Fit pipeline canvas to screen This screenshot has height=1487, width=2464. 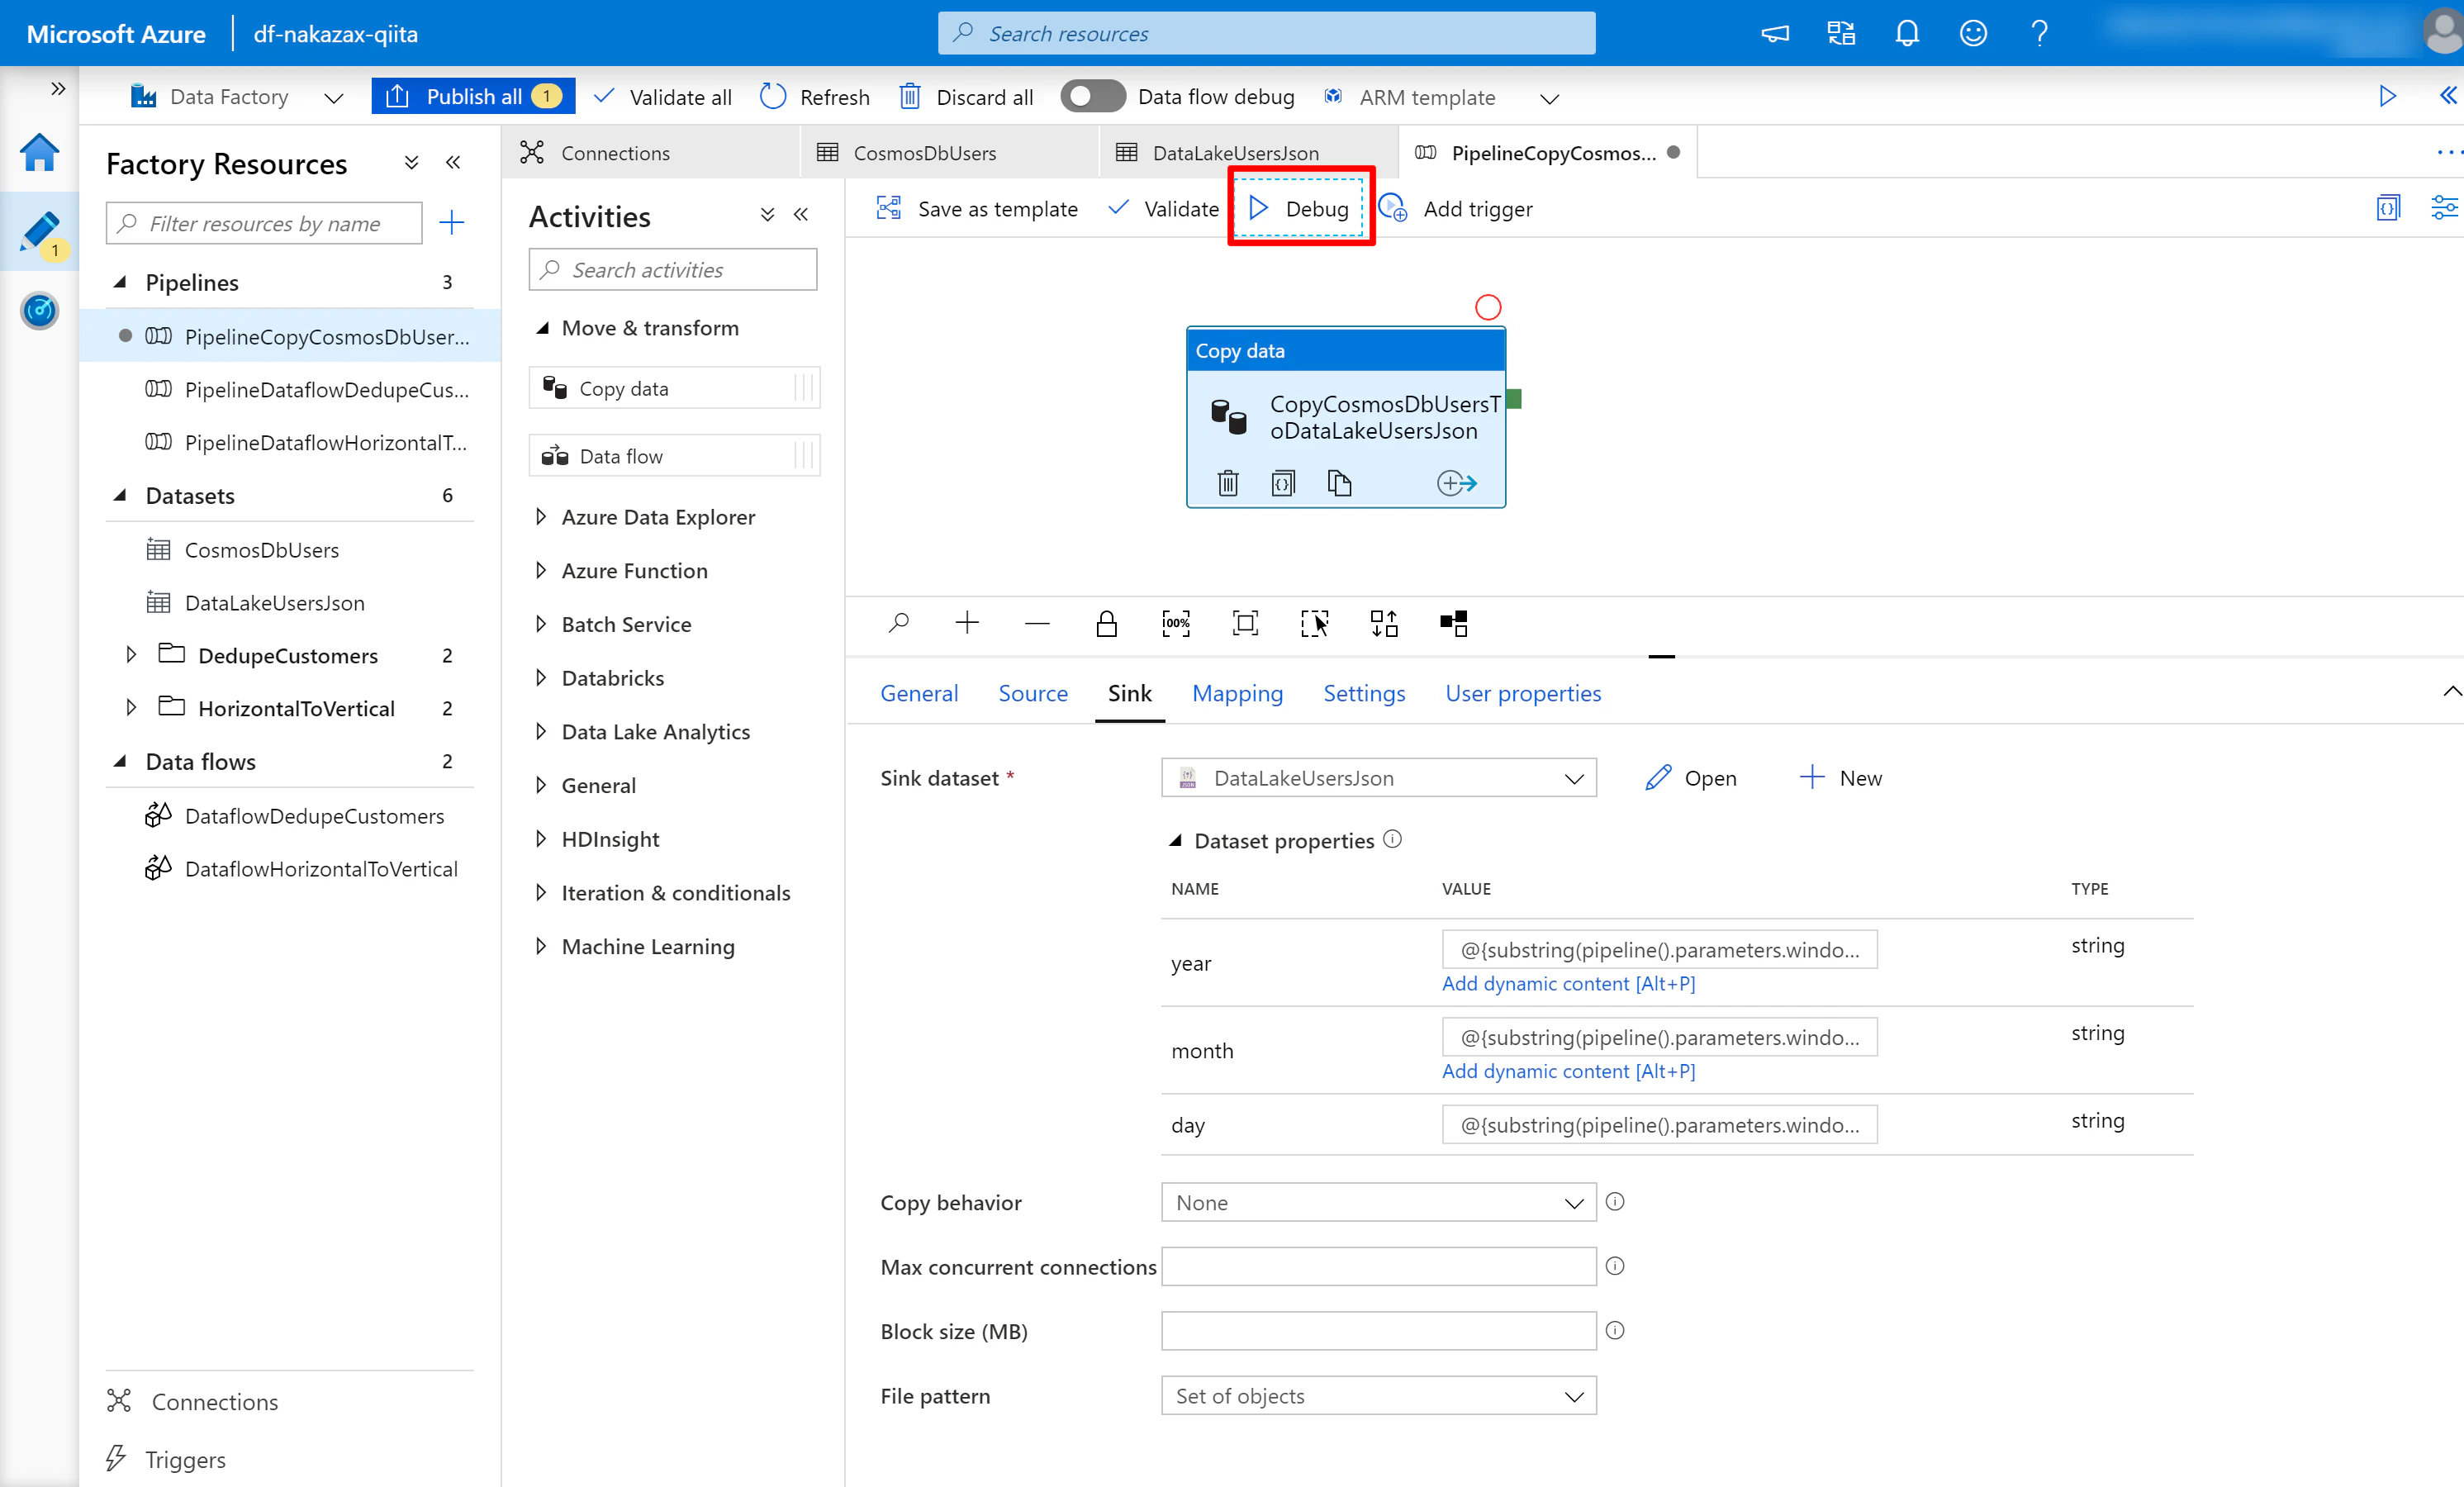[1245, 623]
